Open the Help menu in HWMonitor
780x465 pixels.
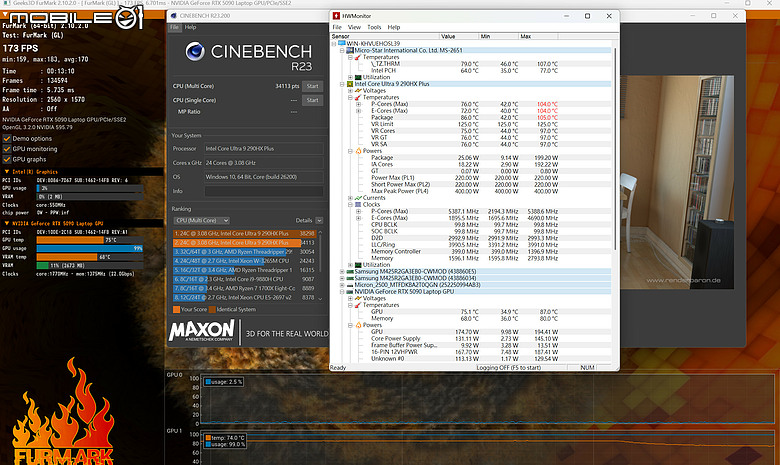(393, 27)
